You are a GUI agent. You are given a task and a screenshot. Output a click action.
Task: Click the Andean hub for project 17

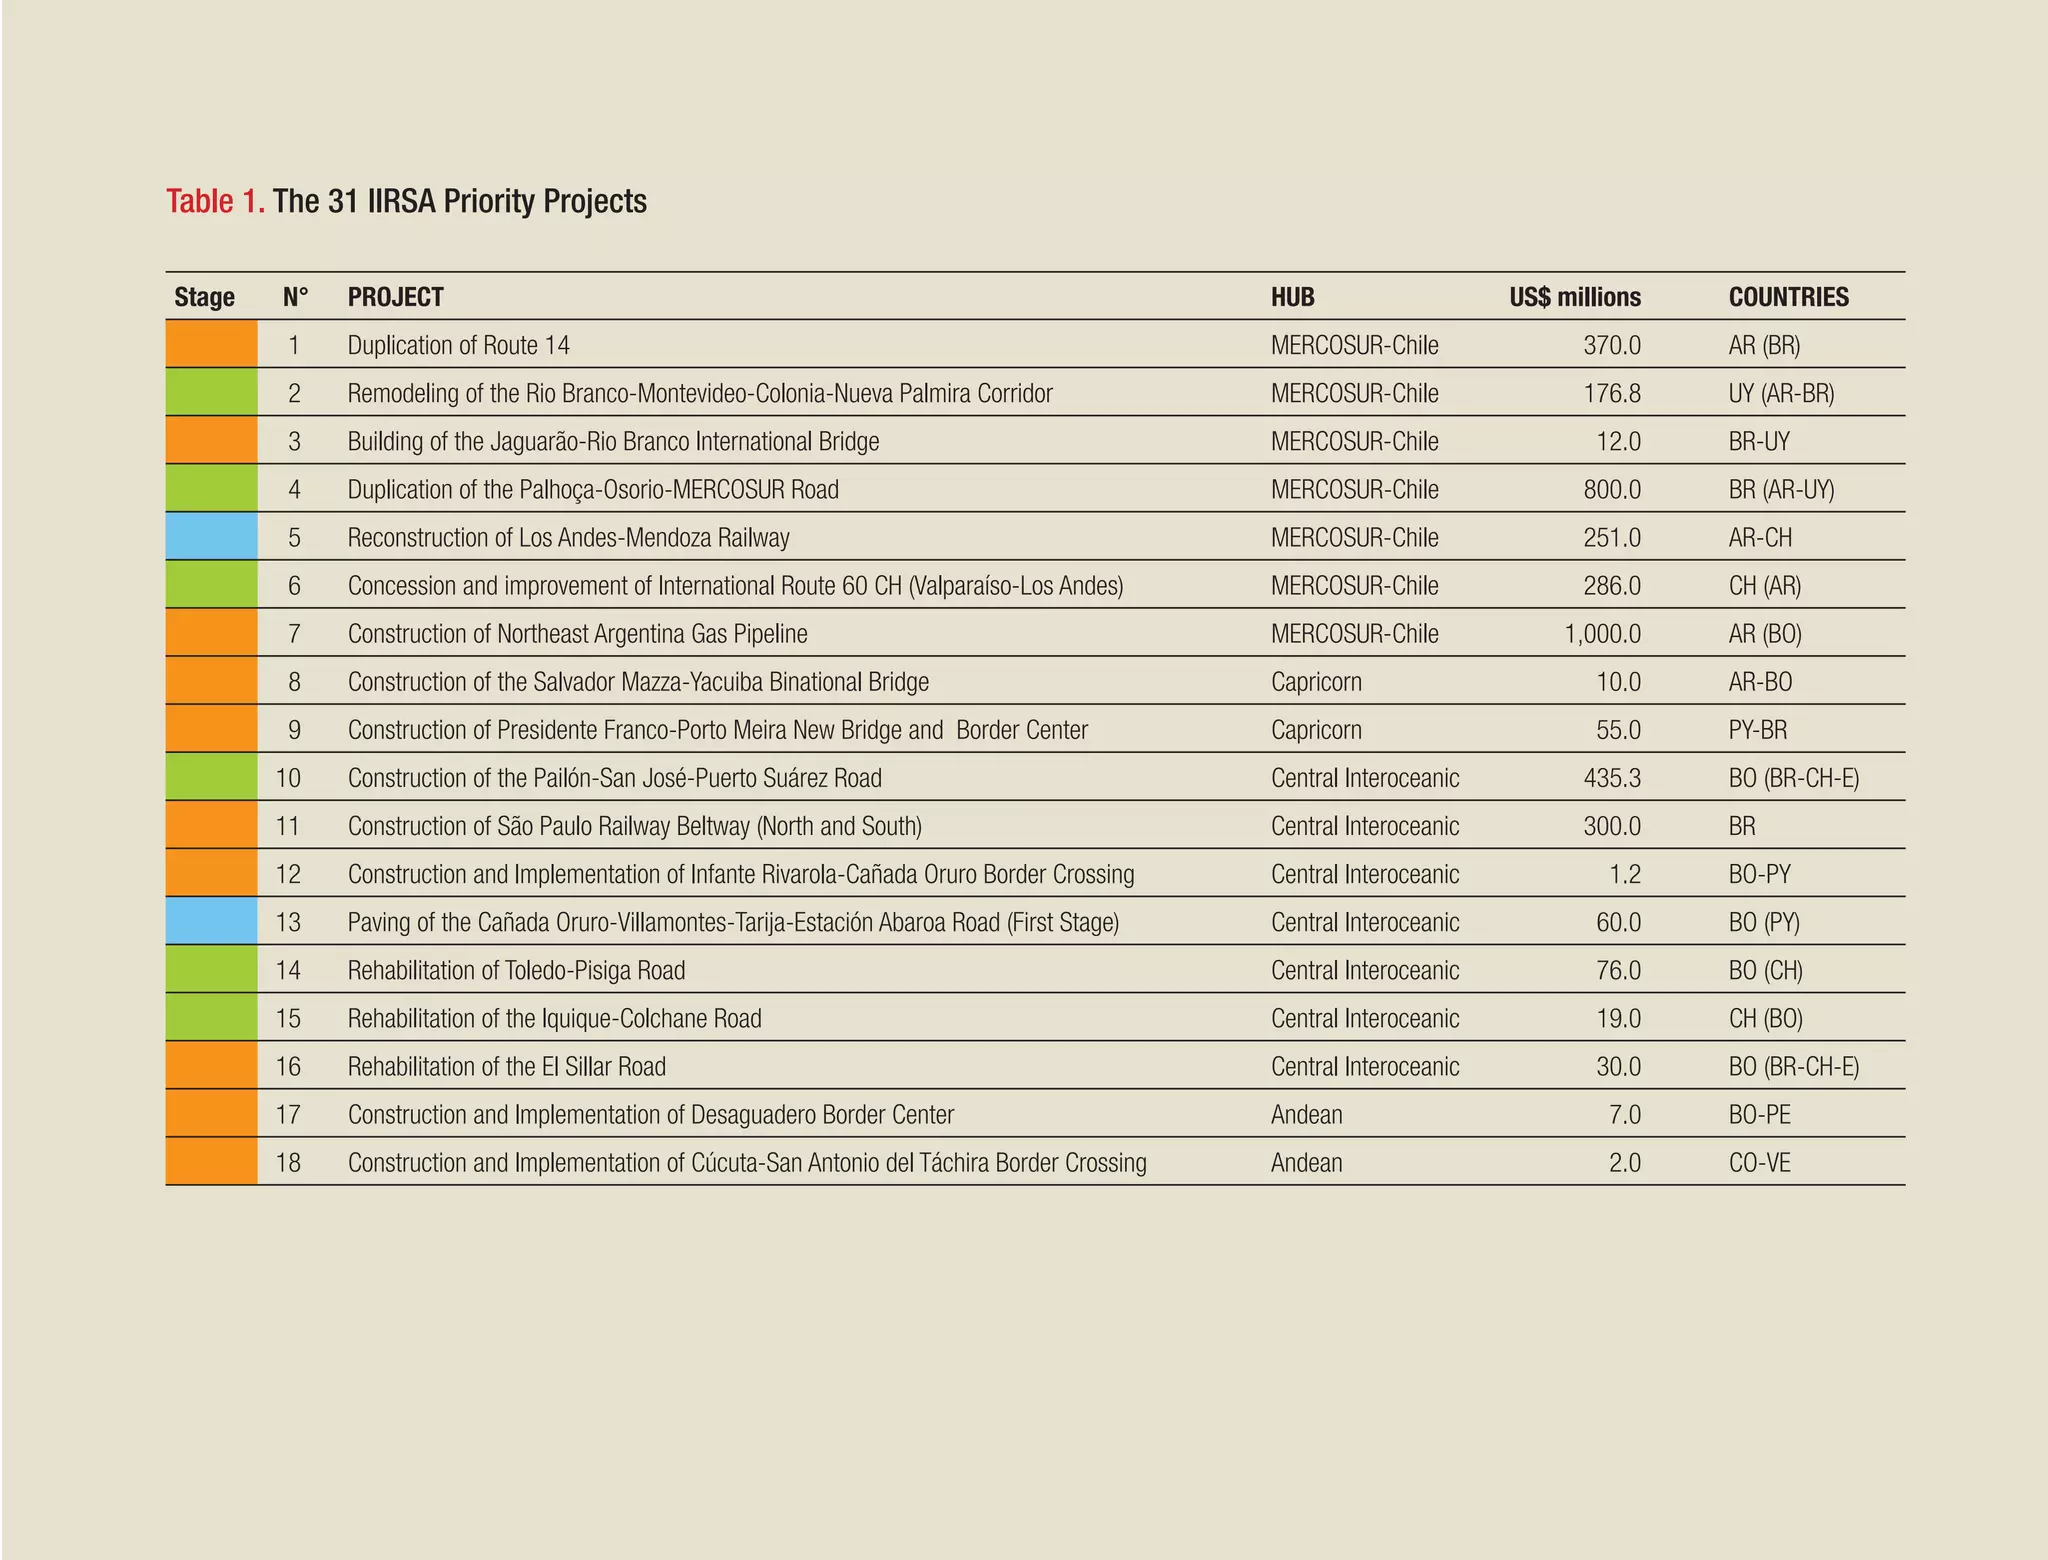pyautogui.click(x=1306, y=1115)
